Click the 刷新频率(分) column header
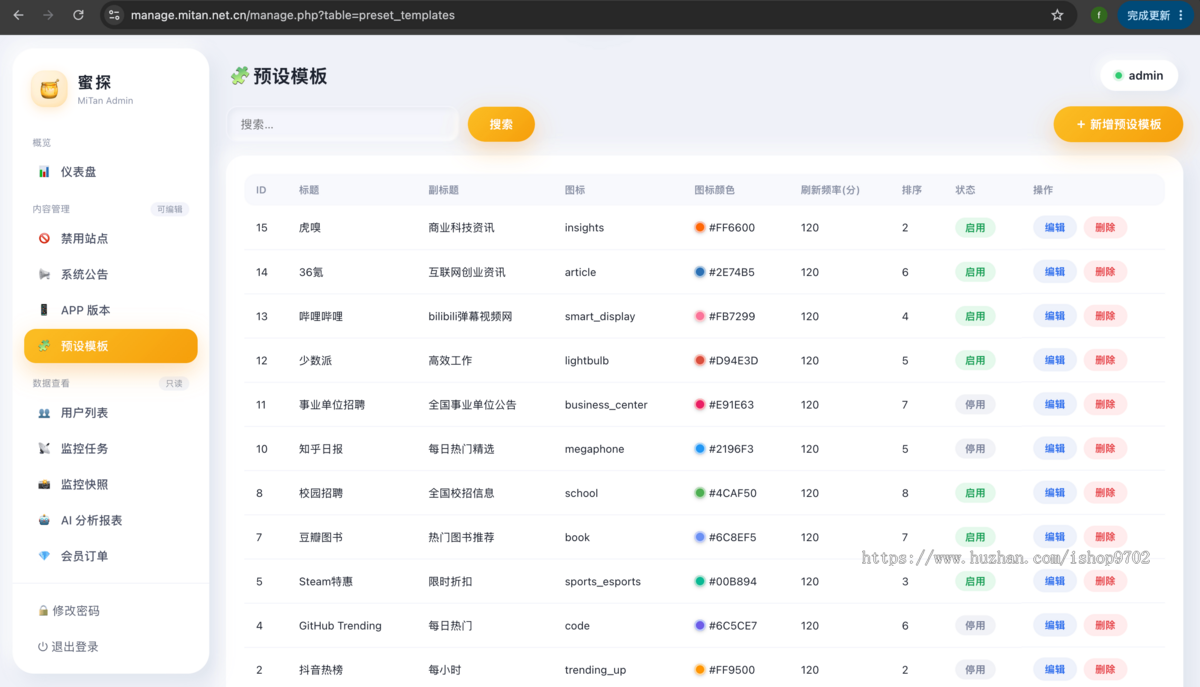 (830, 190)
